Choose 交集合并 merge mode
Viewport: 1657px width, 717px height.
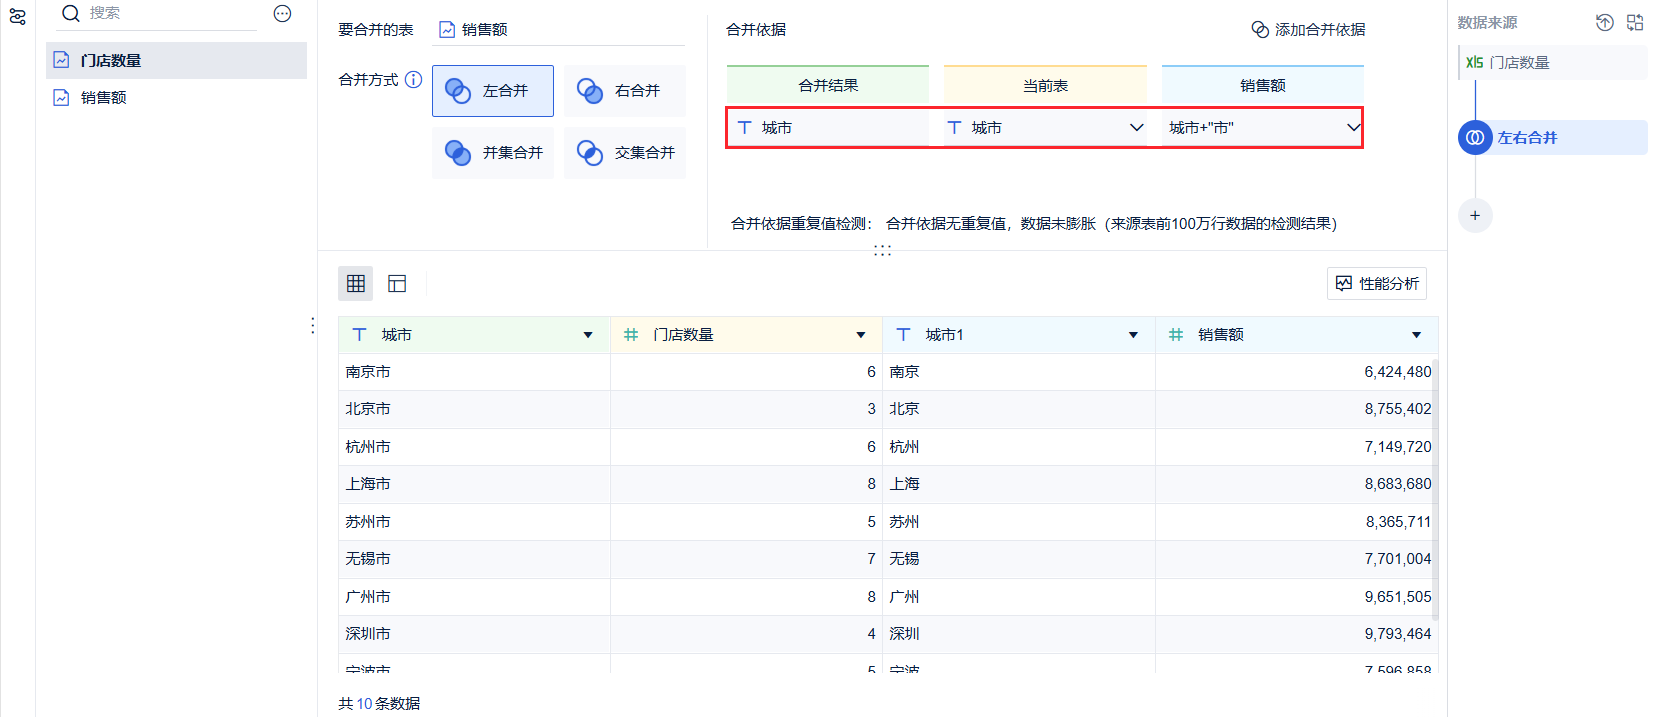[x=625, y=153]
